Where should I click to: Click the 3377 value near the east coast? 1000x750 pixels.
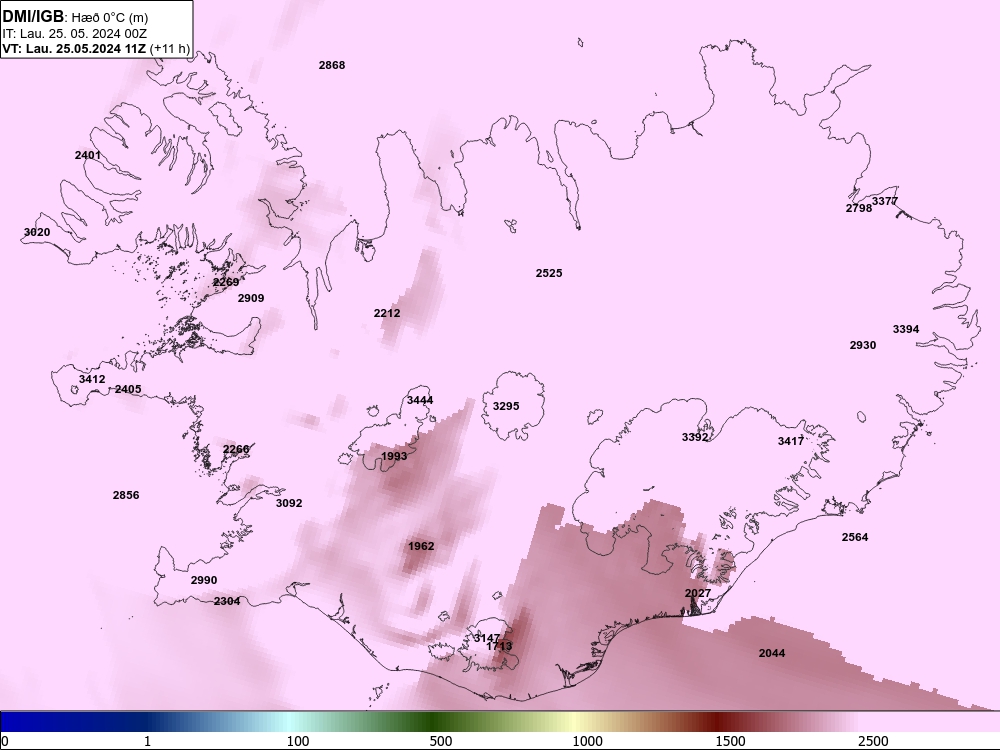click(885, 202)
